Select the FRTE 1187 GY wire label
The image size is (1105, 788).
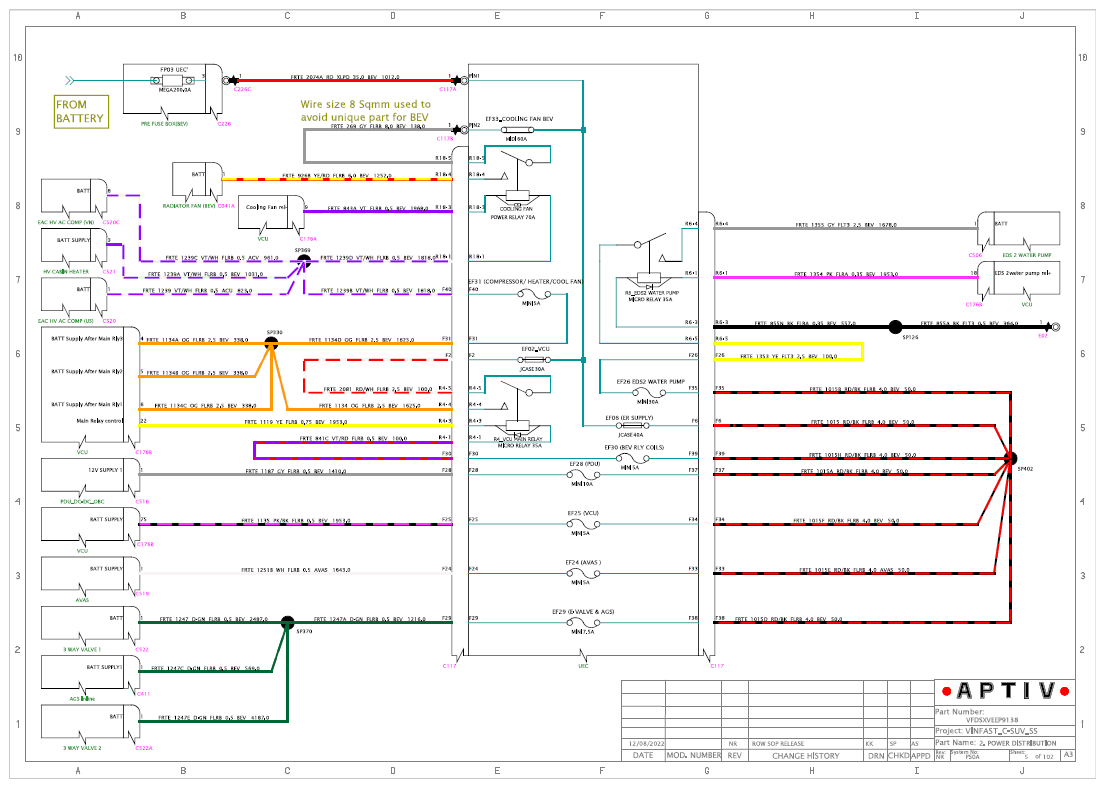pos(295,471)
